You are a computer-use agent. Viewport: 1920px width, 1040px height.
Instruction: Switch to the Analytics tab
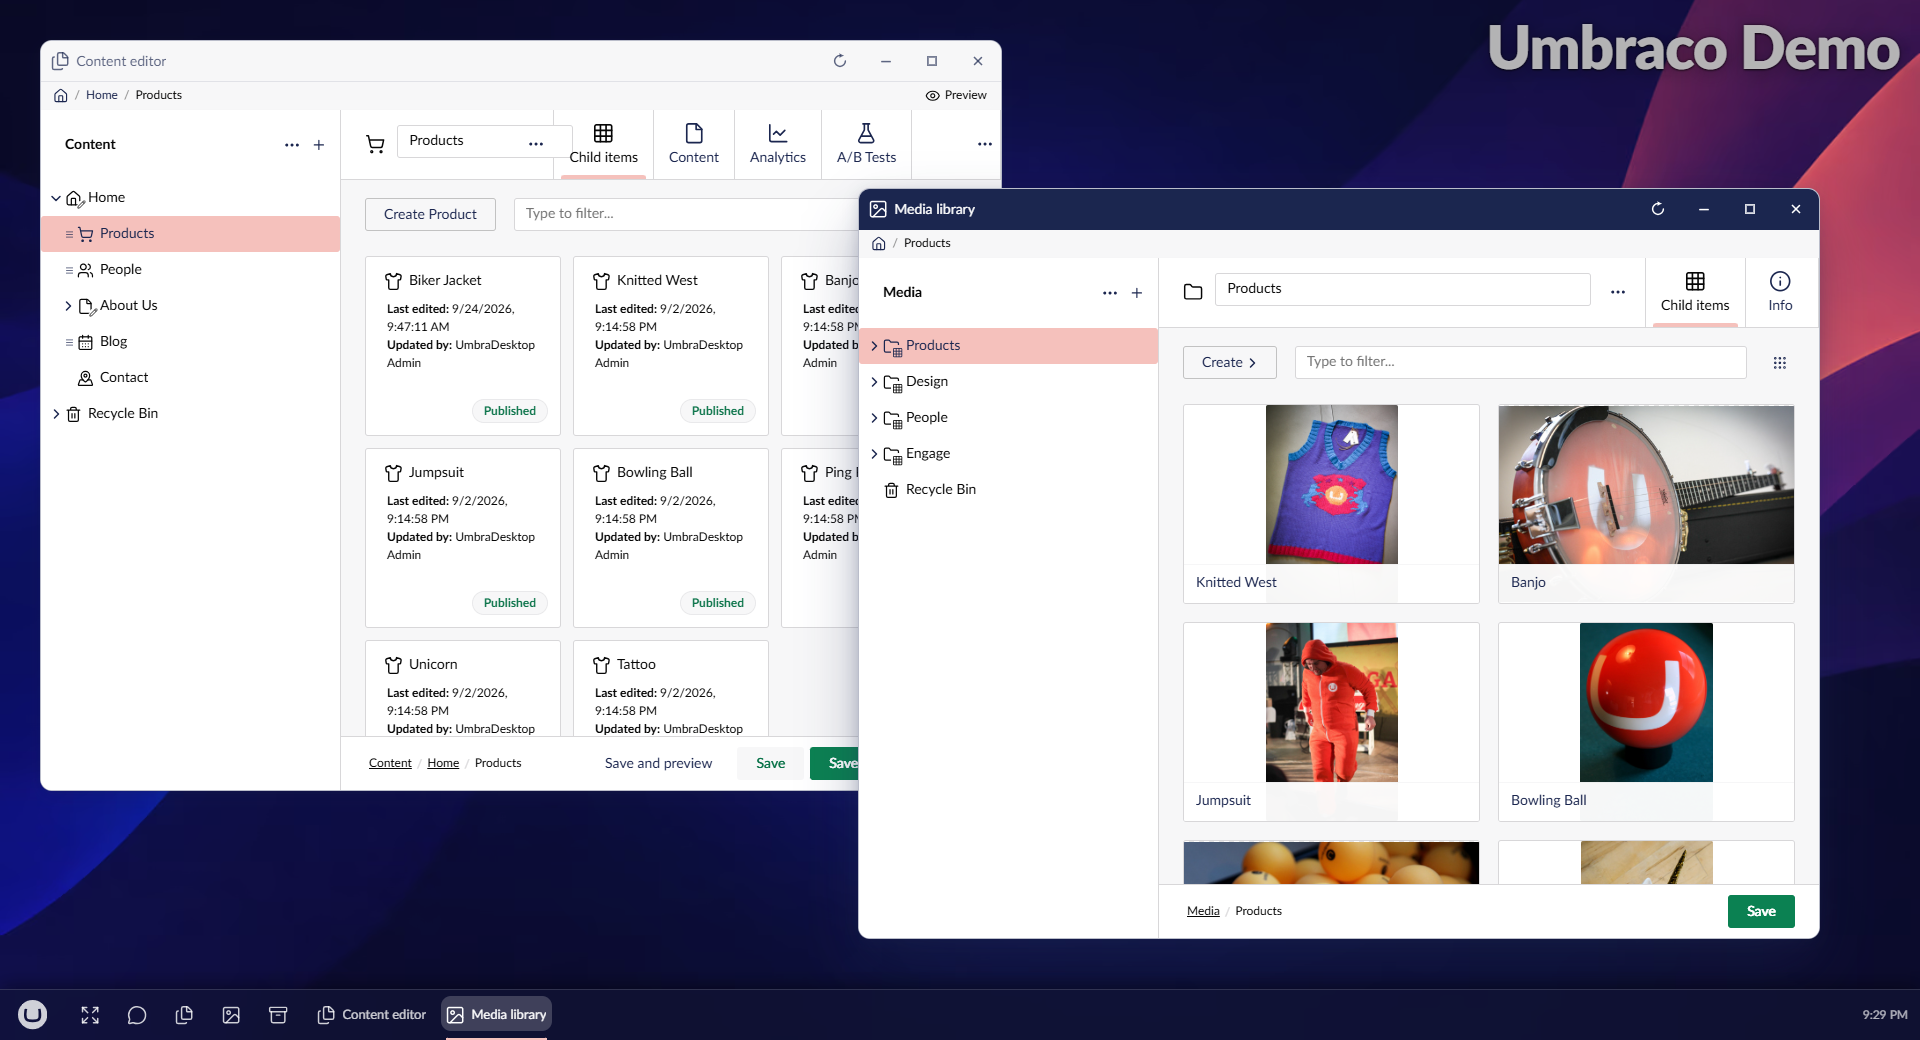(x=778, y=145)
